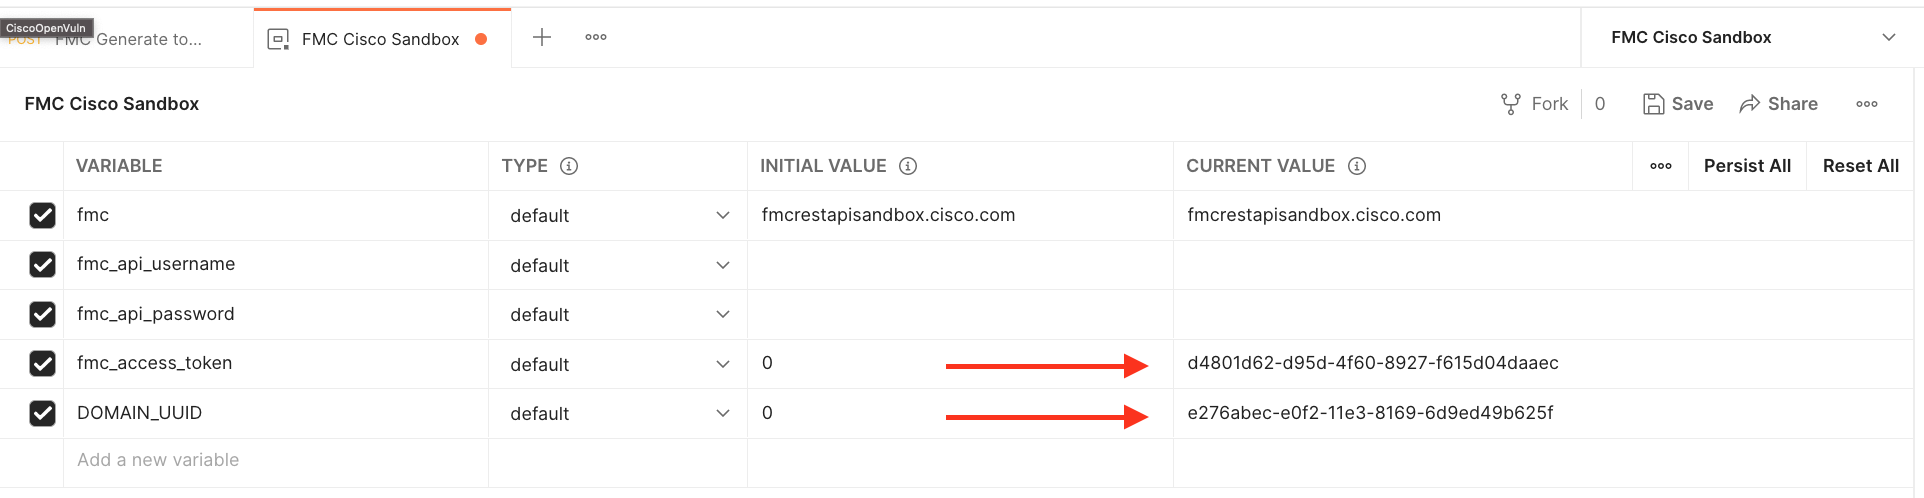Click the Reset All button
The image size is (1924, 498).
point(1860,166)
